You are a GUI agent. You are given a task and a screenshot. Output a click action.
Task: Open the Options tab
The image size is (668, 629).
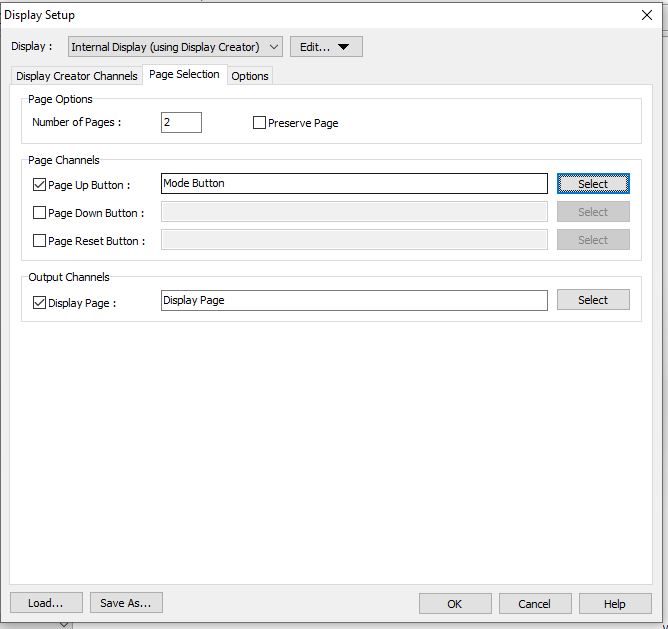[x=250, y=76]
